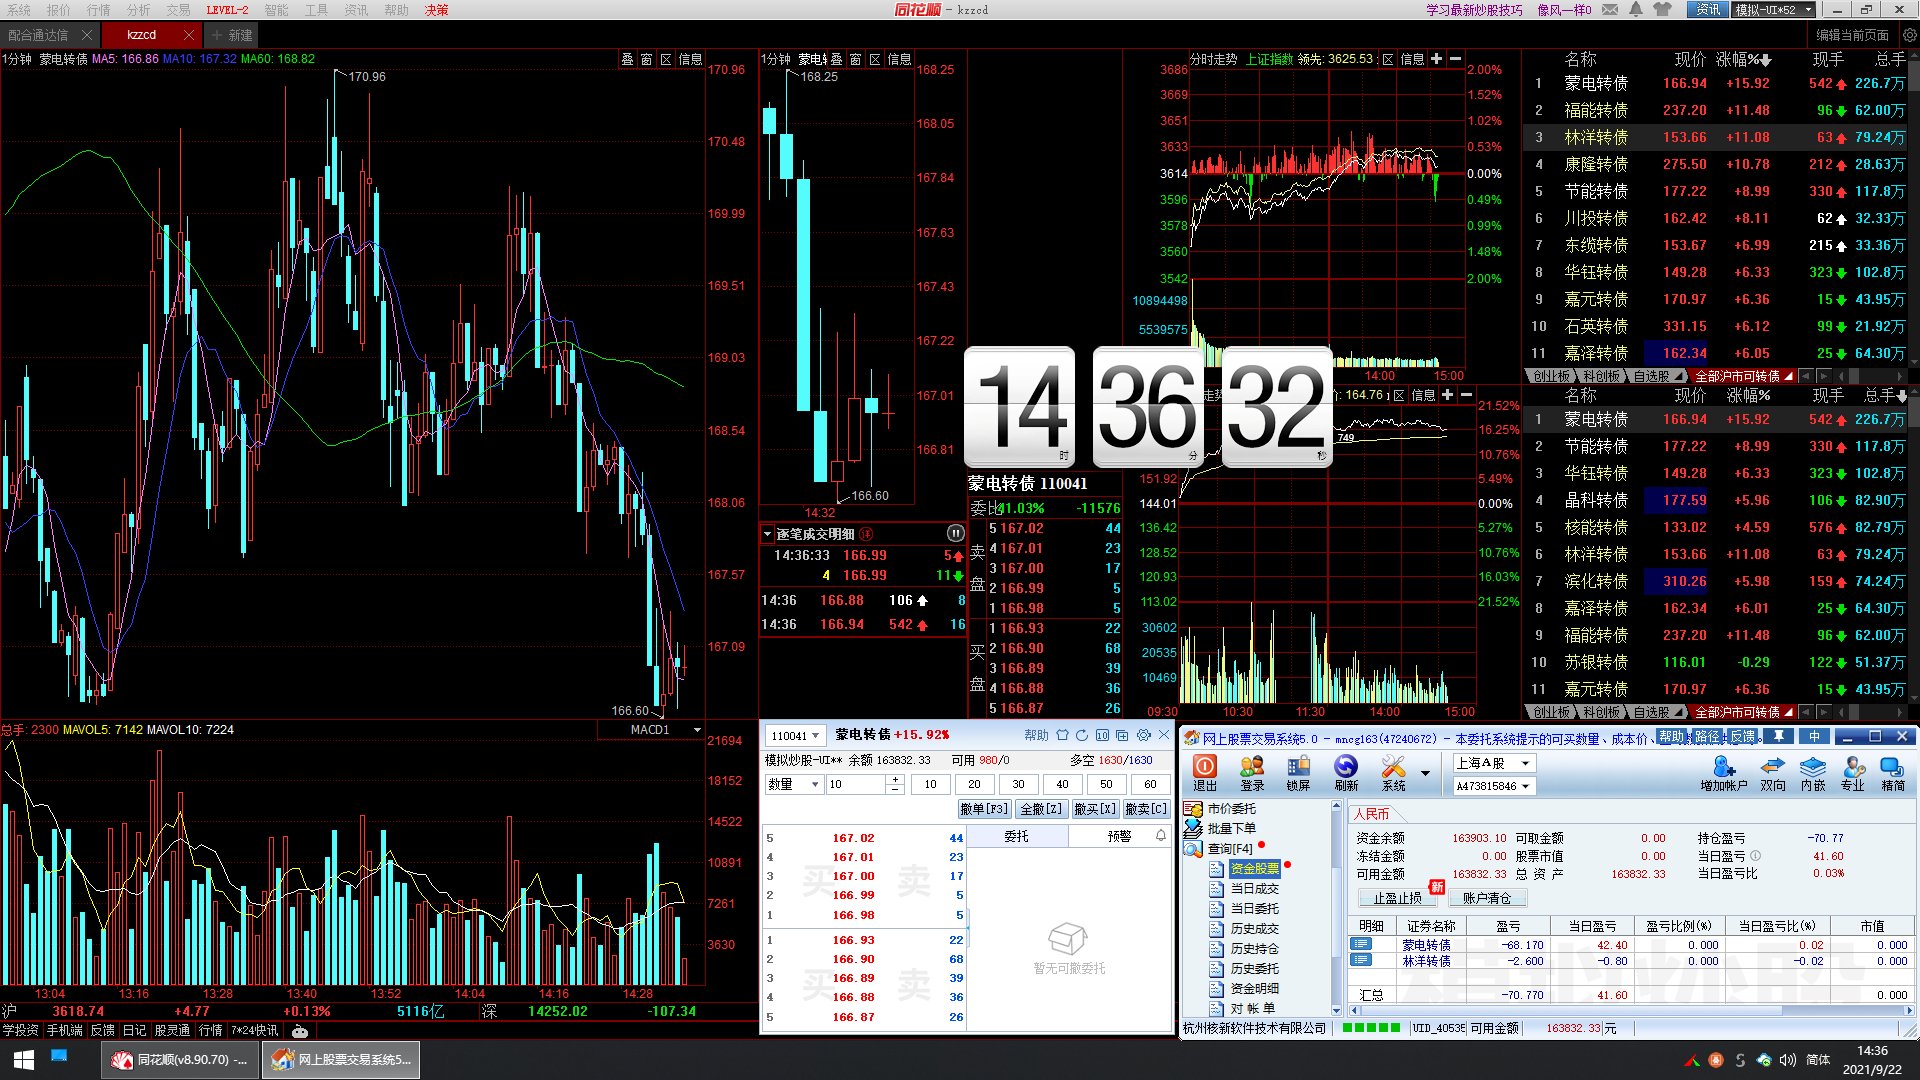Screen dimensions: 1920x1080
Task: Open the MACD1 indicator dropdown
Action: click(x=697, y=730)
